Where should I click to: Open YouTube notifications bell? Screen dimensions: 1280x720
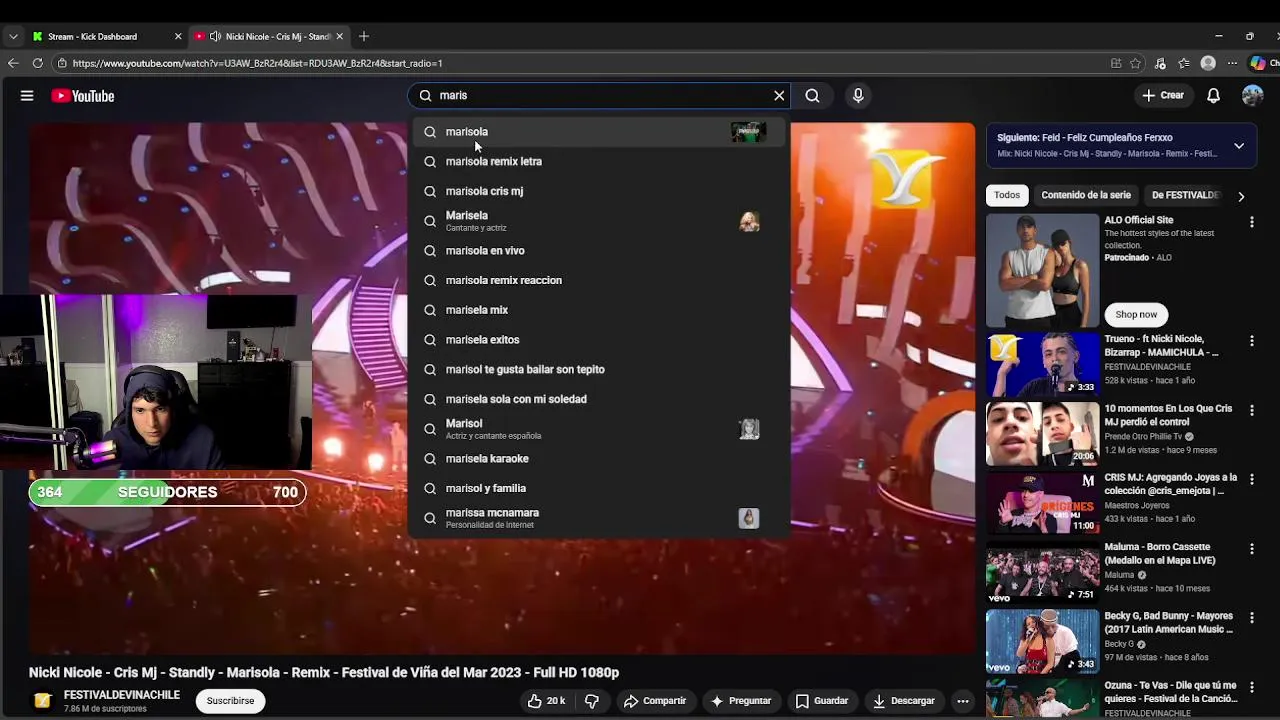pos(1213,96)
